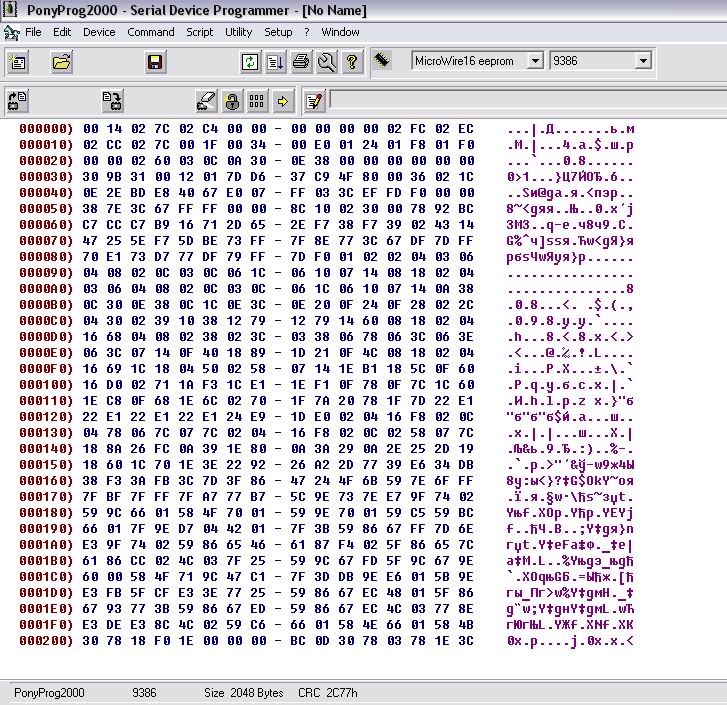Open the Device menu
727x705 pixels.
pos(99,32)
